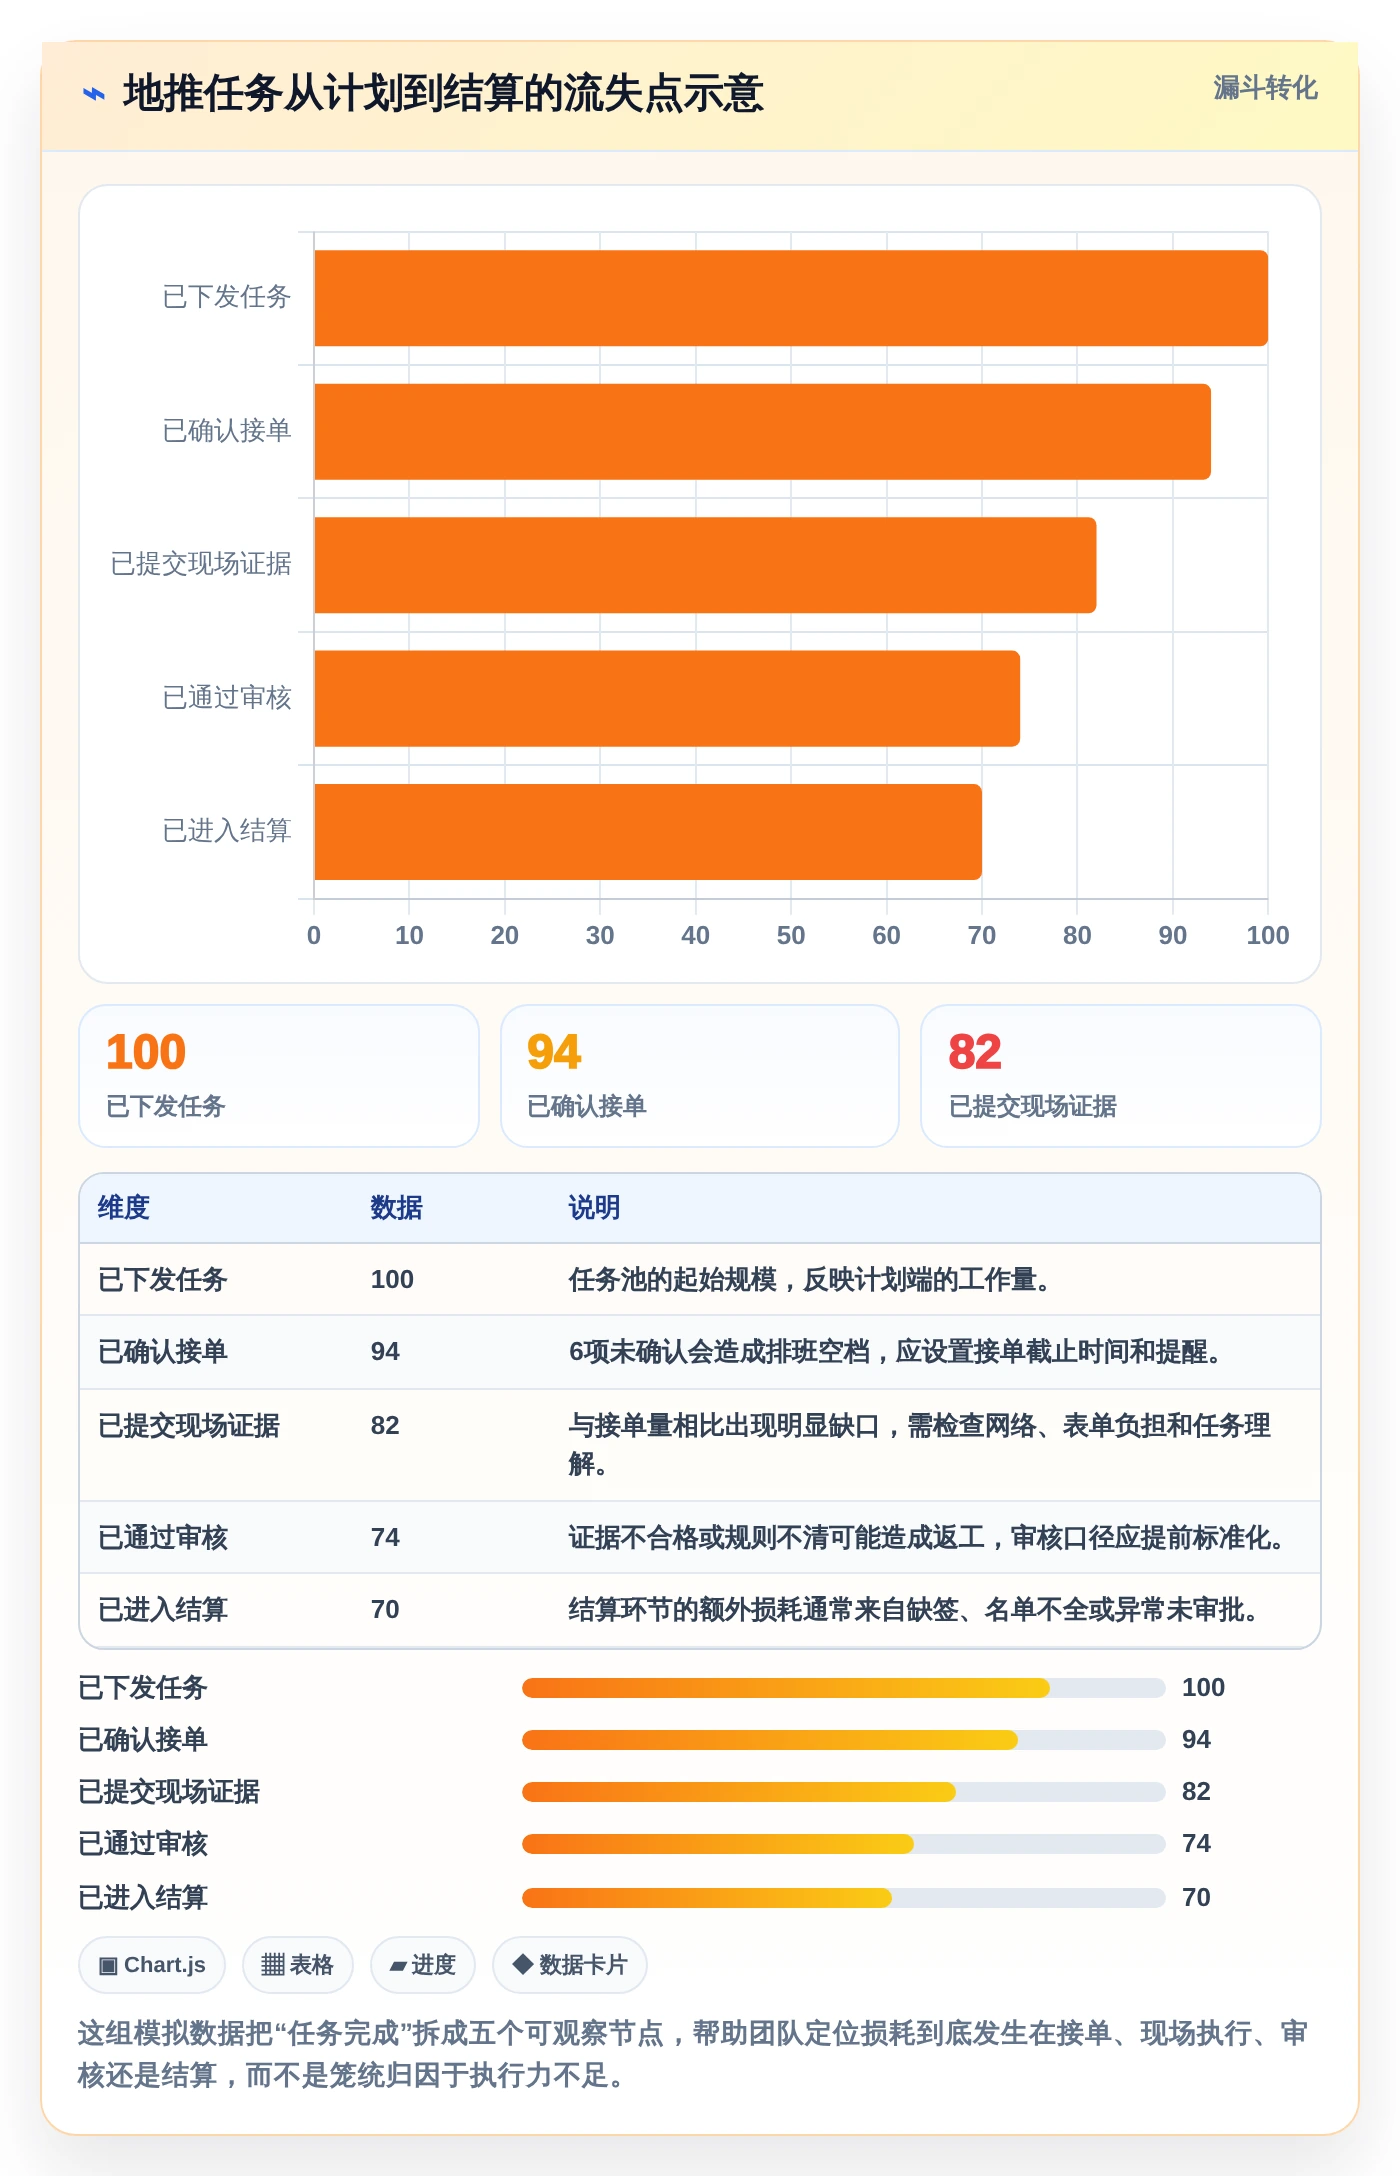Click the x-axis label 50 on chart
This screenshot has width=1400, height=2176.
tap(791, 935)
